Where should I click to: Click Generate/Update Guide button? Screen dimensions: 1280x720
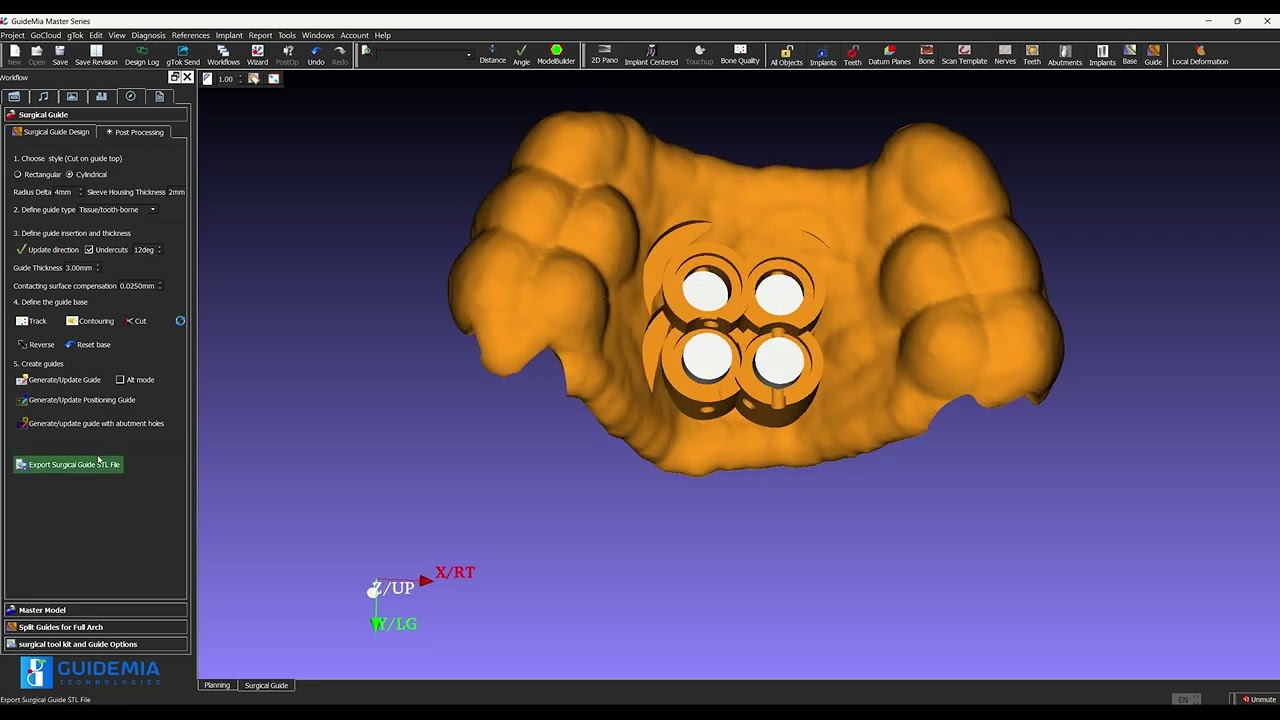coord(58,380)
